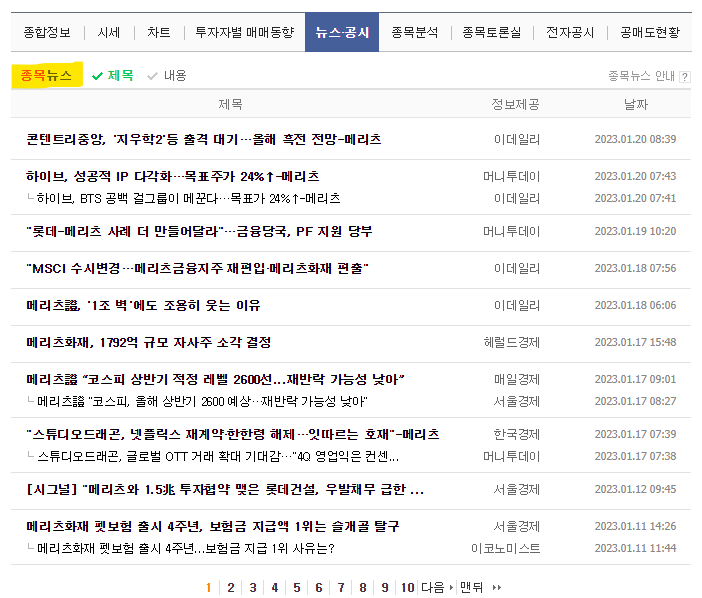Open article 콘텐트리중앙 '지우학2' 등 출격 대기
The width and height of the screenshot is (702, 598).
point(204,139)
